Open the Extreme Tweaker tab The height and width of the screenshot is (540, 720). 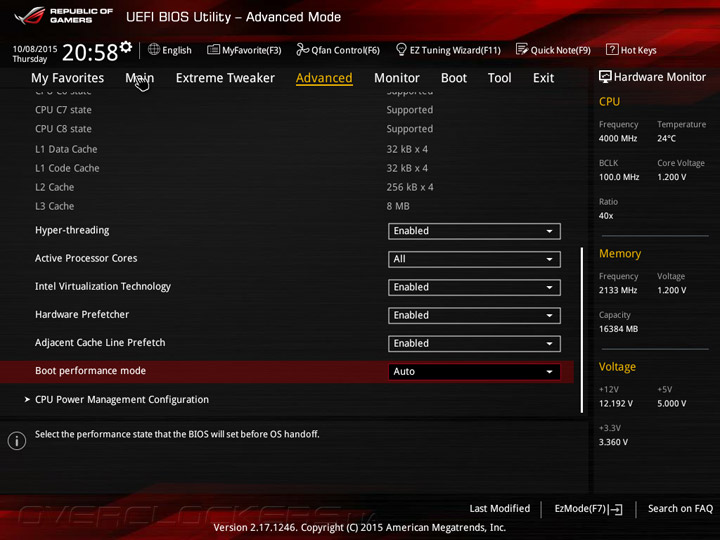pos(225,78)
